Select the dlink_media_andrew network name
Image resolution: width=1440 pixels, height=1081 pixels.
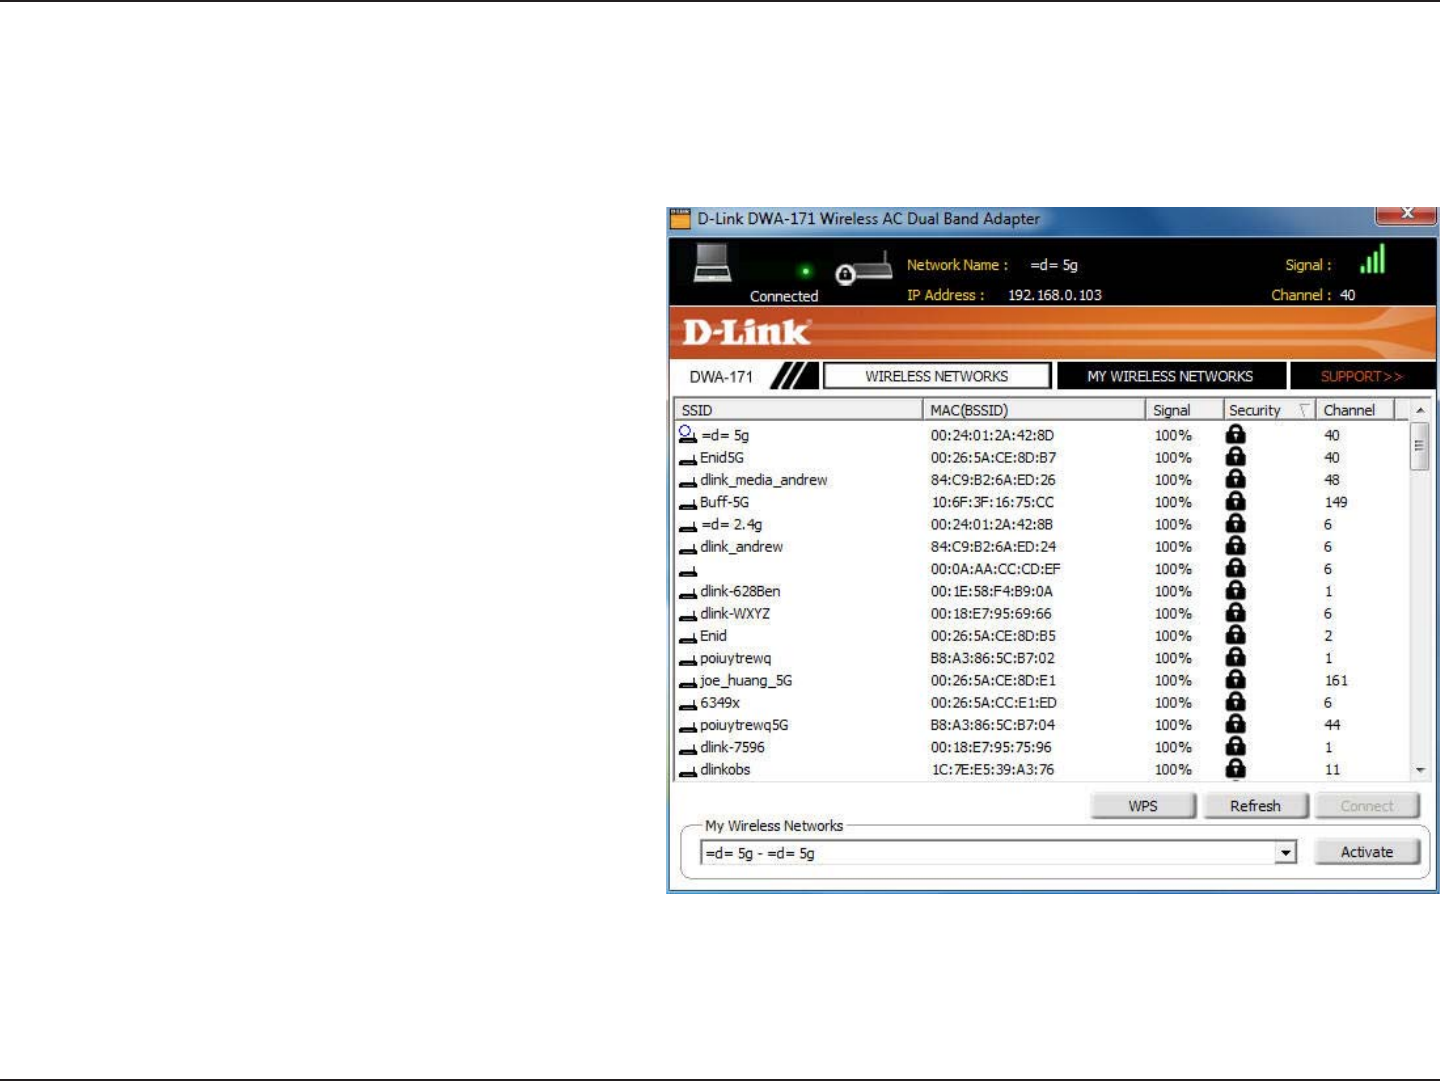point(764,480)
